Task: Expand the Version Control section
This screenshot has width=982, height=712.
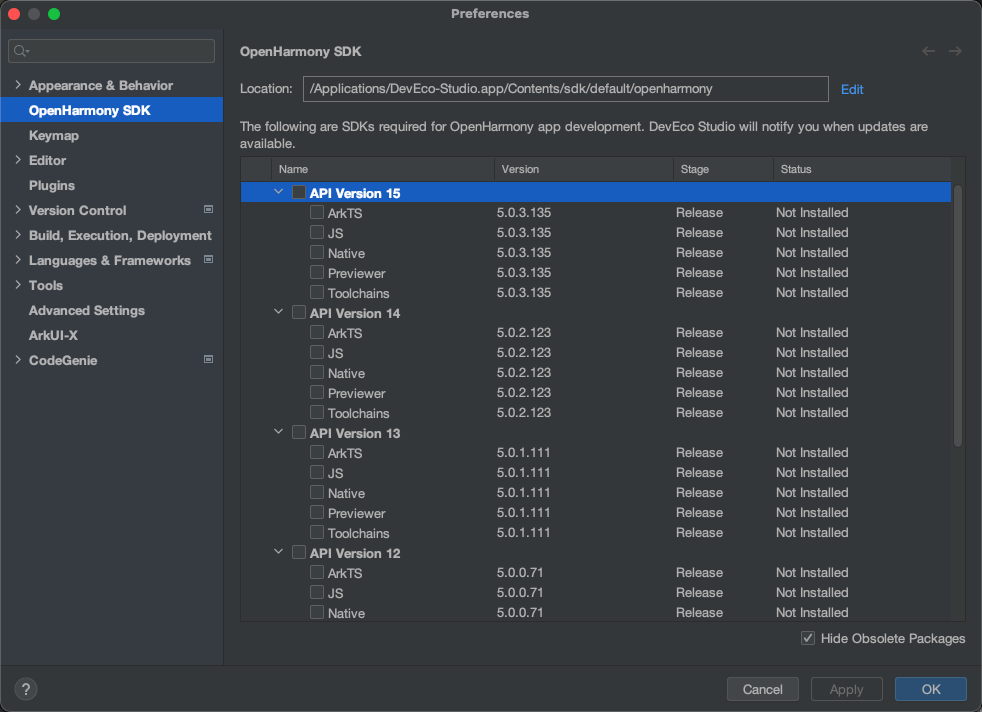Action: pyautogui.click(x=18, y=210)
